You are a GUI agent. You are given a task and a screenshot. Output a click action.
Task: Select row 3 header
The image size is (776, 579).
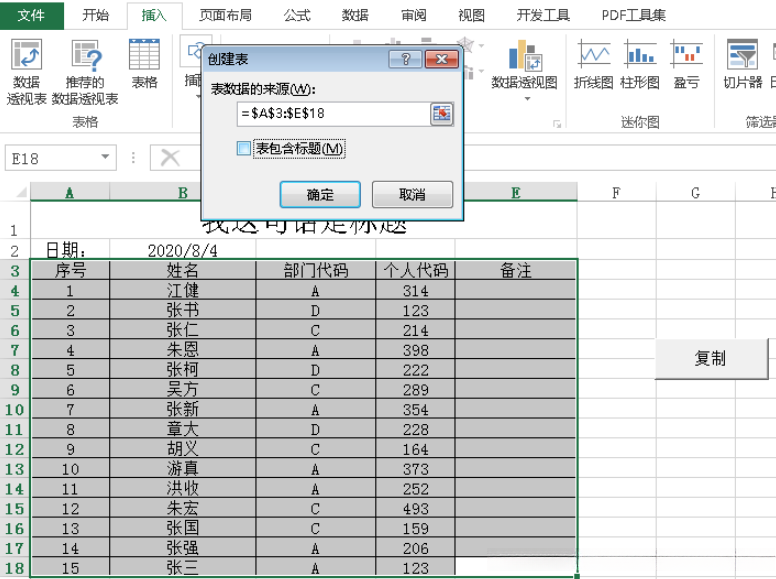[x=15, y=271]
